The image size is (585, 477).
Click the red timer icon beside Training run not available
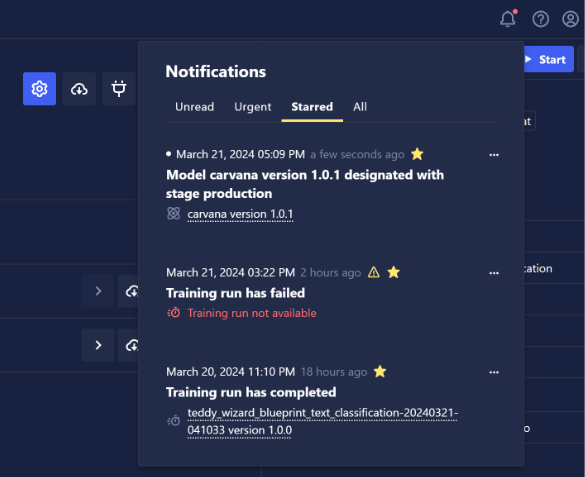174,313
